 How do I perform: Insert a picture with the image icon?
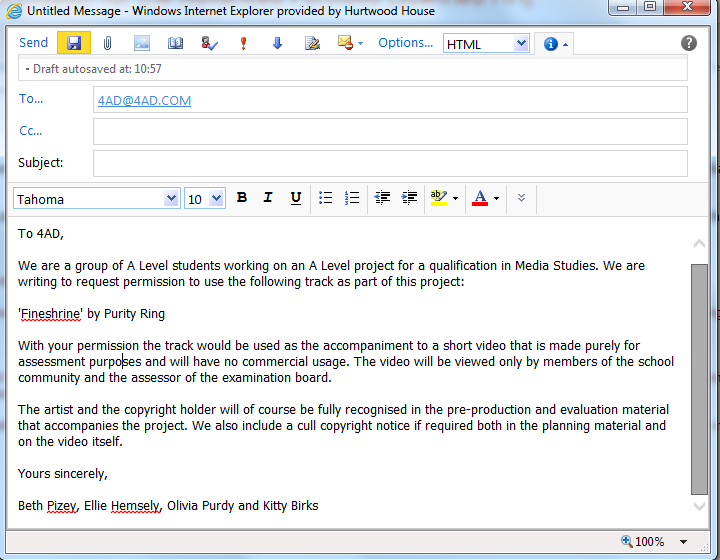coord(142,43)
